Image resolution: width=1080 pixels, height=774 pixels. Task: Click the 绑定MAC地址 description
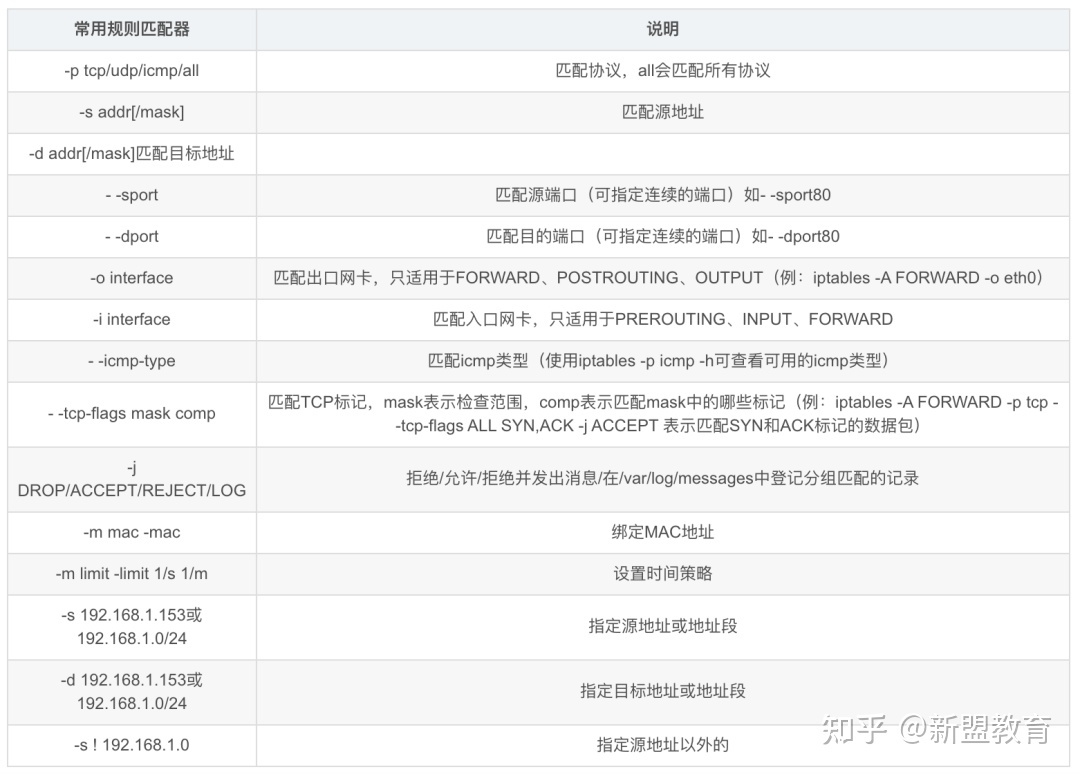[x=663, y=532]
